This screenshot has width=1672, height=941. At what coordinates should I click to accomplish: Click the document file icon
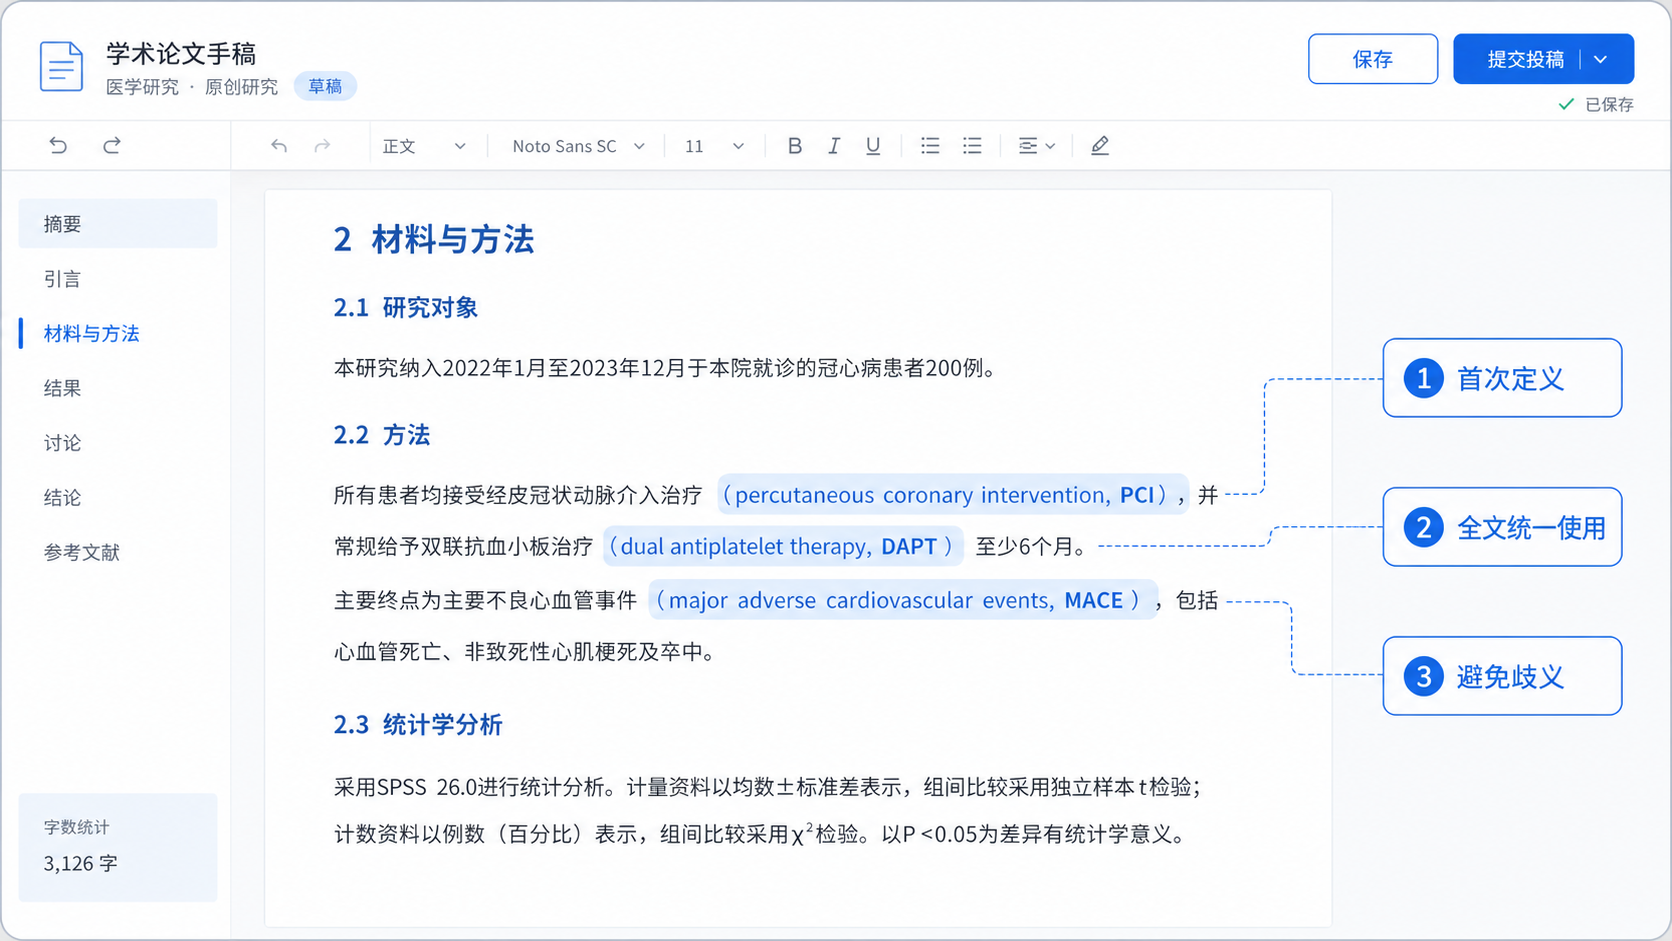[61, 66]
